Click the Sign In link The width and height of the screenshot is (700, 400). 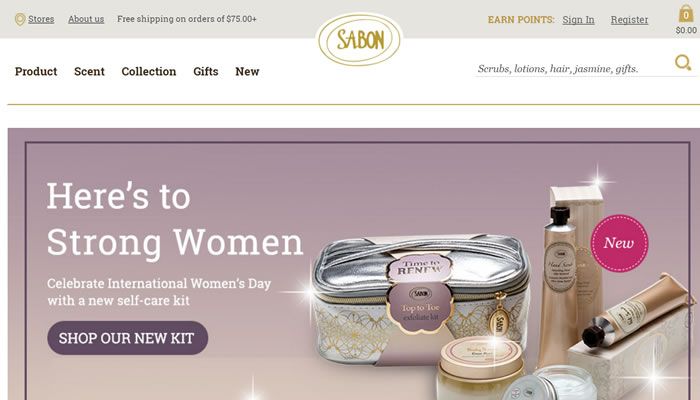pos(578,20)
